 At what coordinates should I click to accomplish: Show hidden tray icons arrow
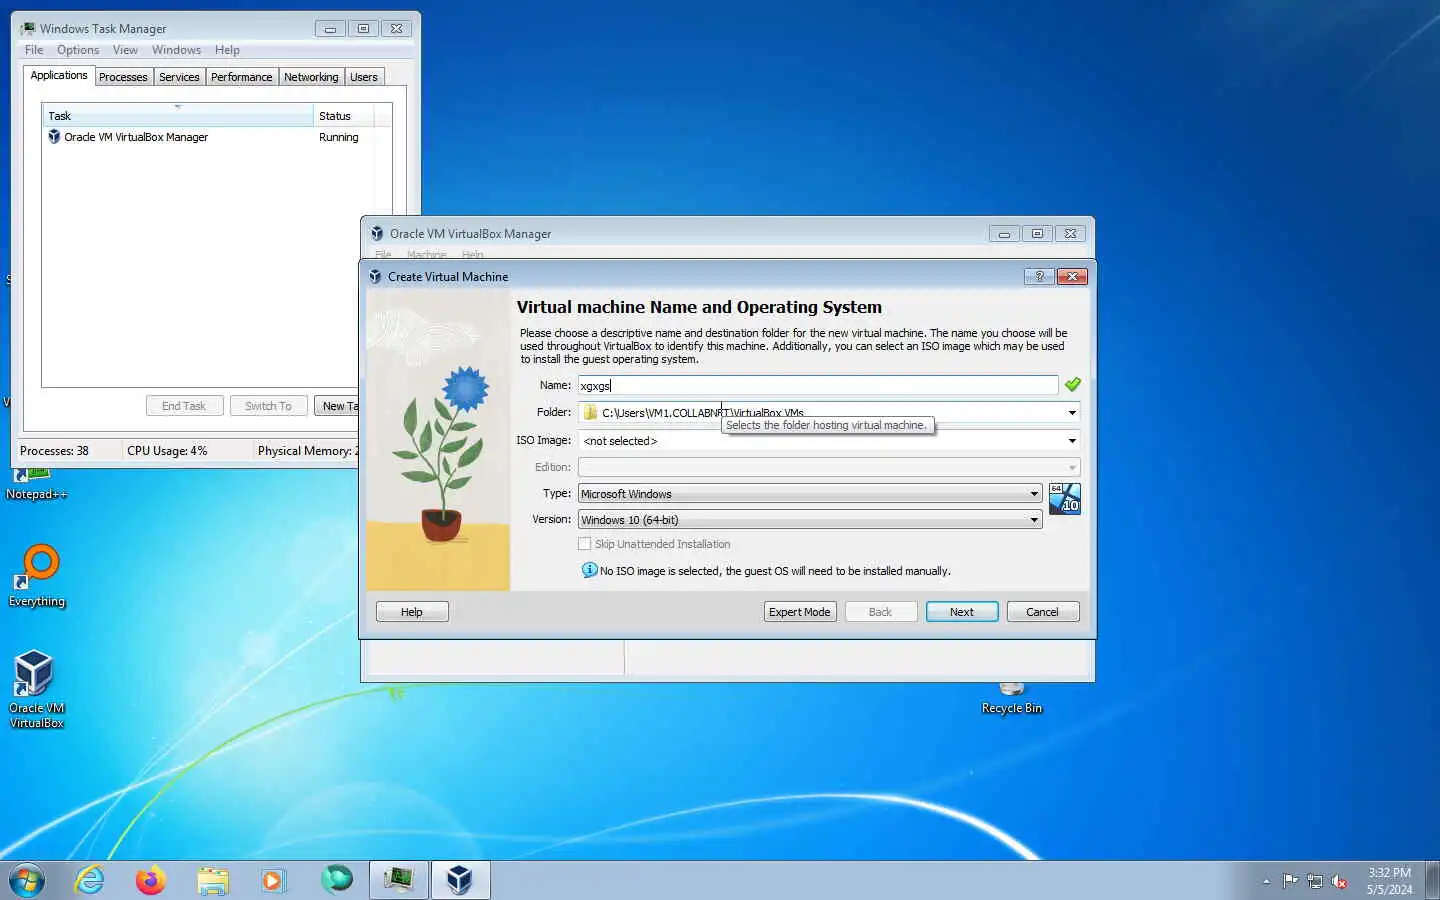(1266, 881)
